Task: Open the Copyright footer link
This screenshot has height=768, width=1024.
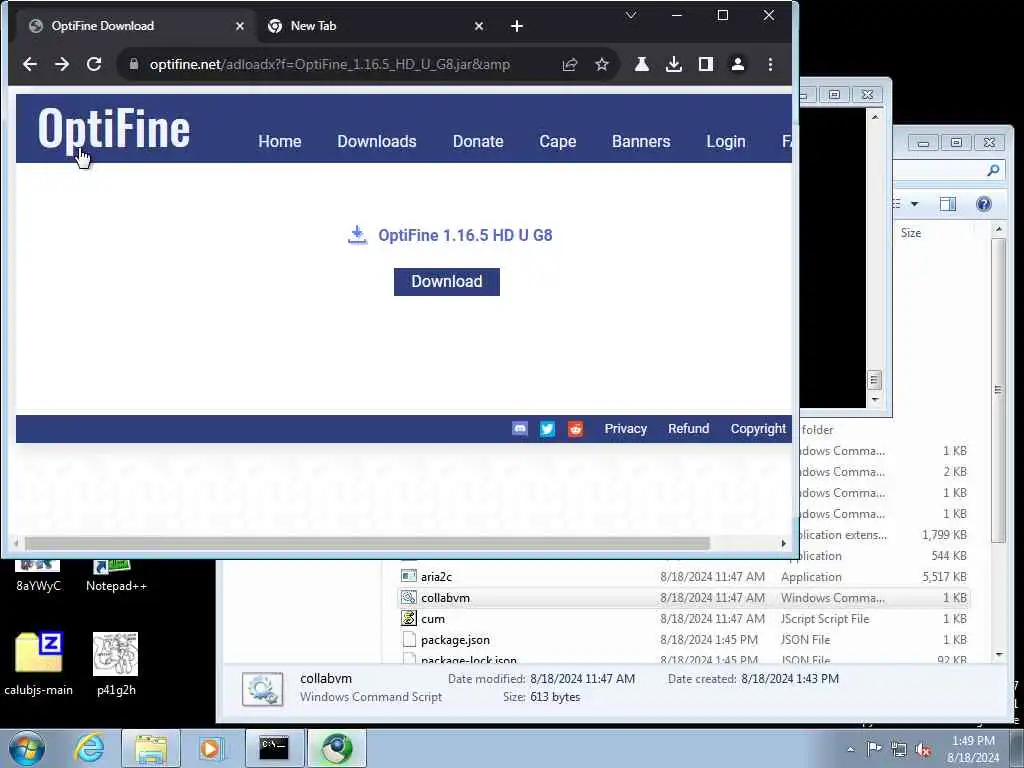Action: [x=758, y=428]
